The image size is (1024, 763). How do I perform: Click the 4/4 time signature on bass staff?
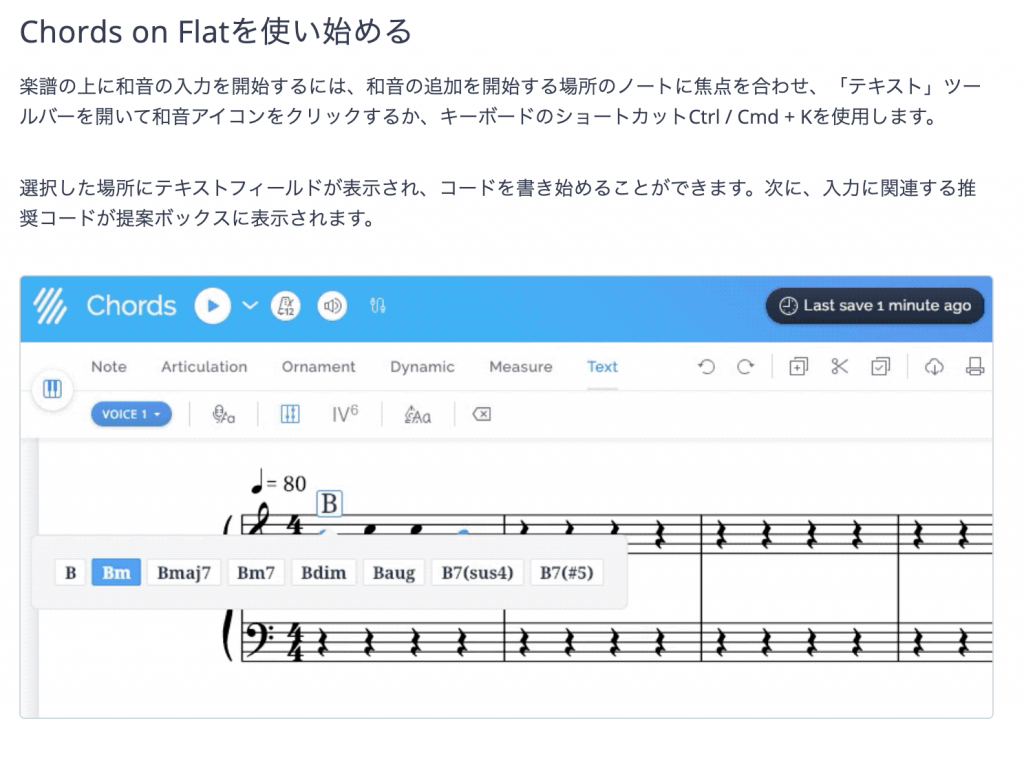(295, 640)
